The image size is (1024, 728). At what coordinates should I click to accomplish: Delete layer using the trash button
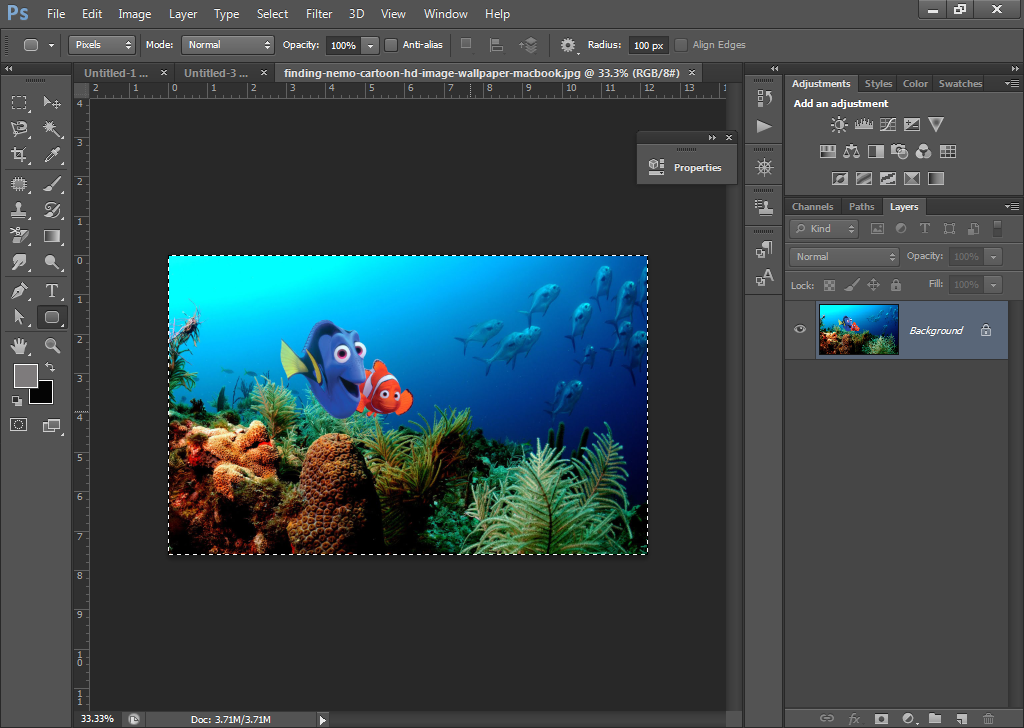point(988,718)
